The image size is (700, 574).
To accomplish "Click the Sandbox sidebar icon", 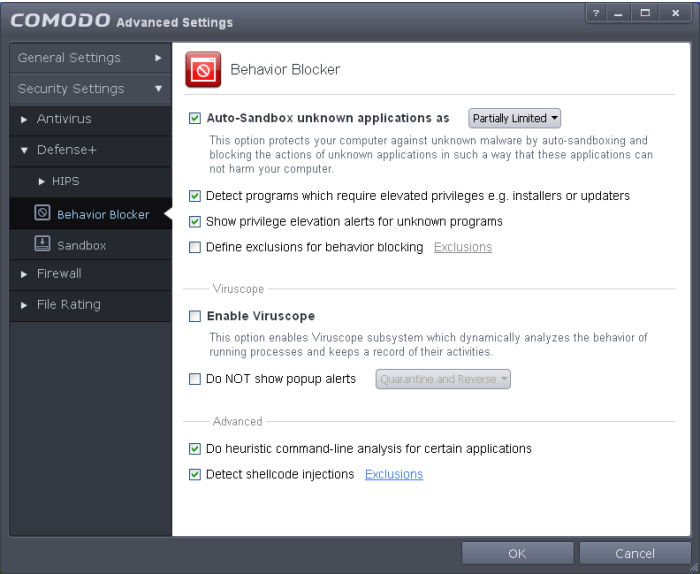I will click(42, 245).
